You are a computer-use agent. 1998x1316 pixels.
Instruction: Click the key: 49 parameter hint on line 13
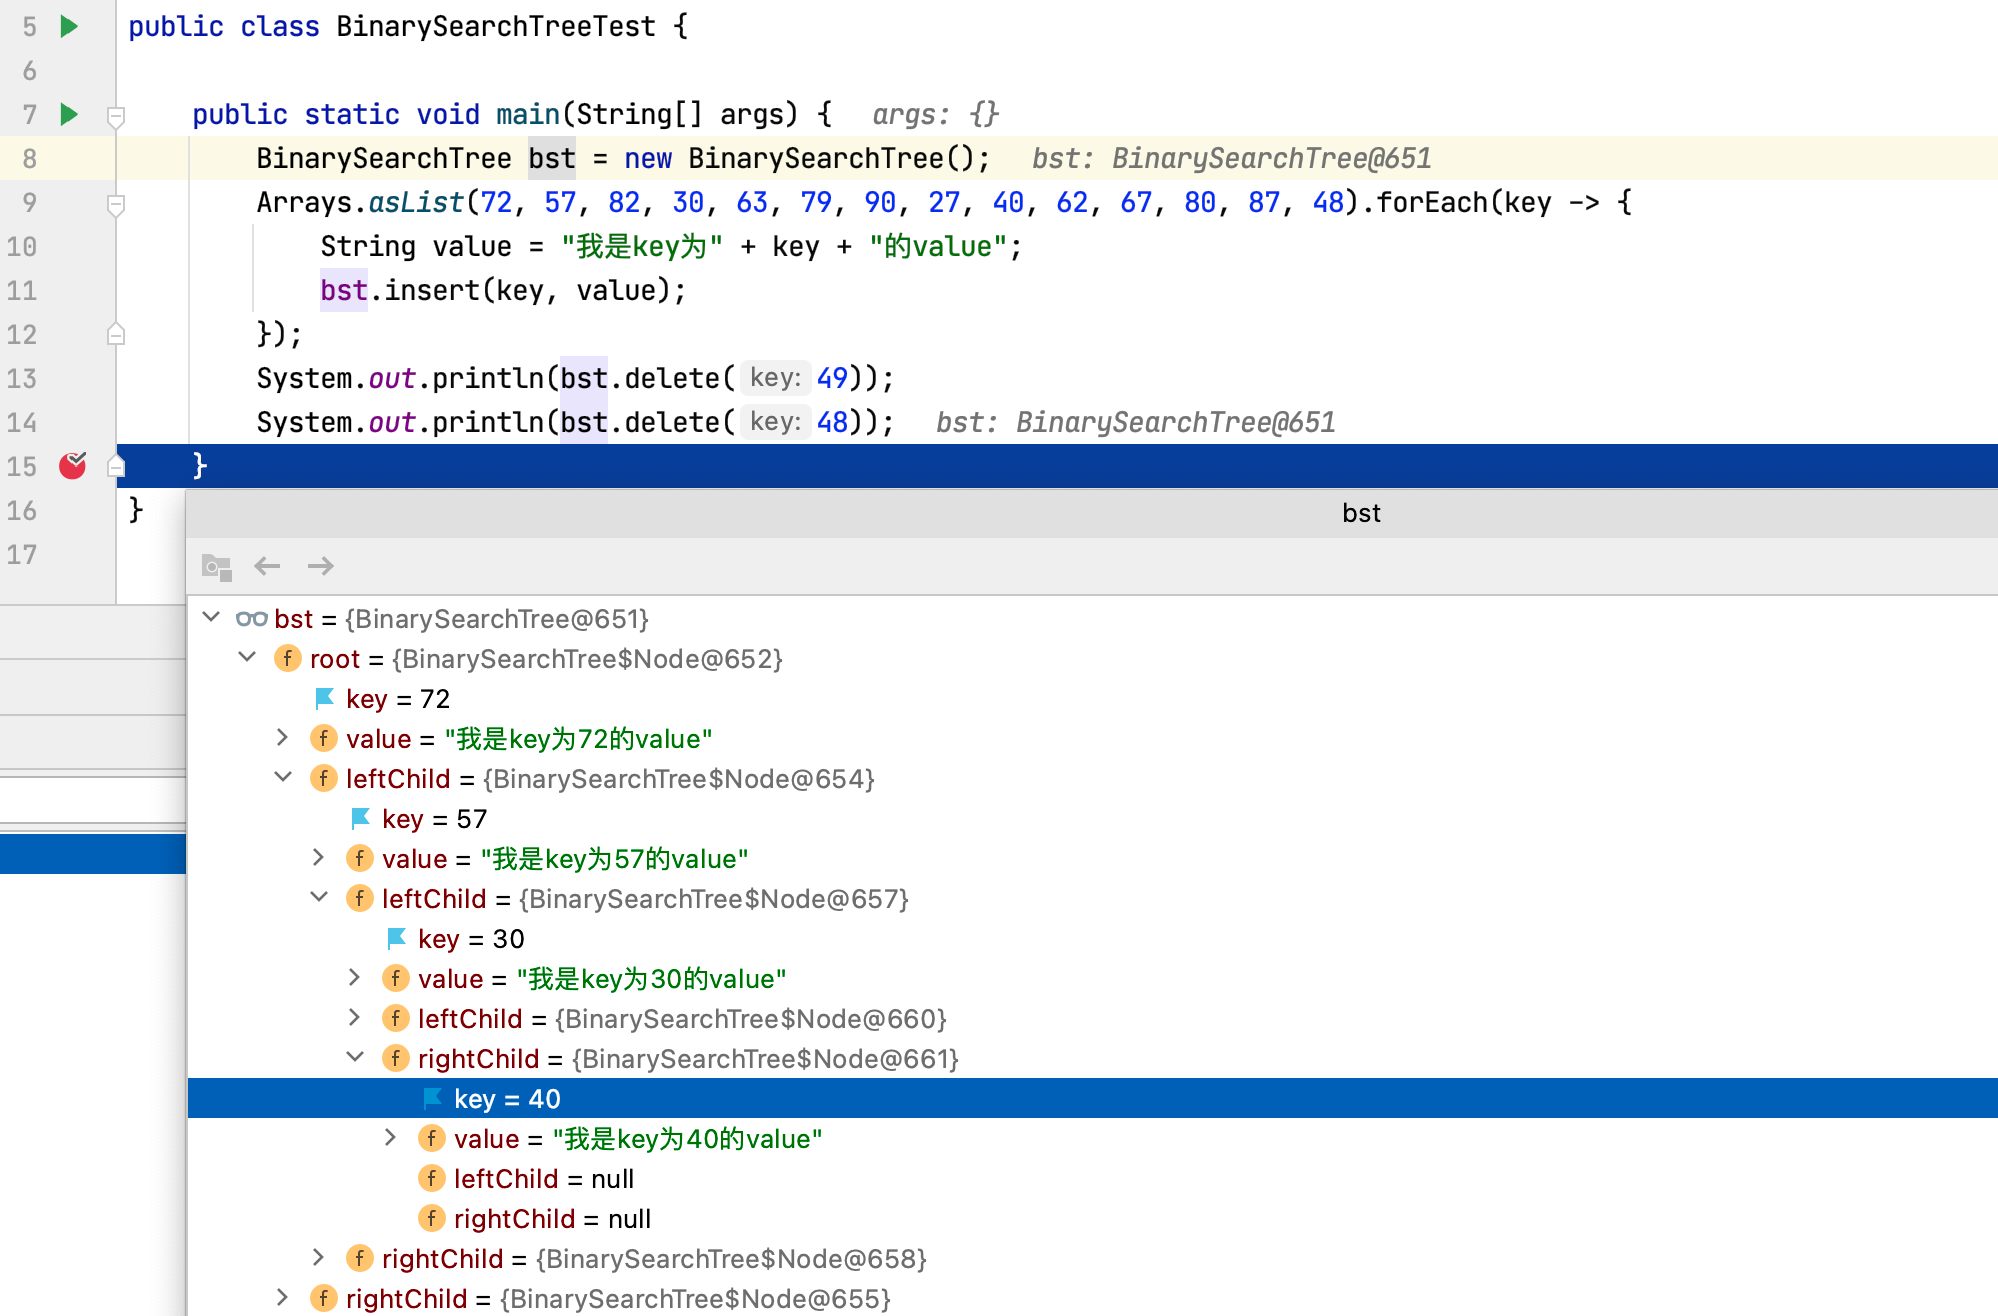tap(775, 378)
